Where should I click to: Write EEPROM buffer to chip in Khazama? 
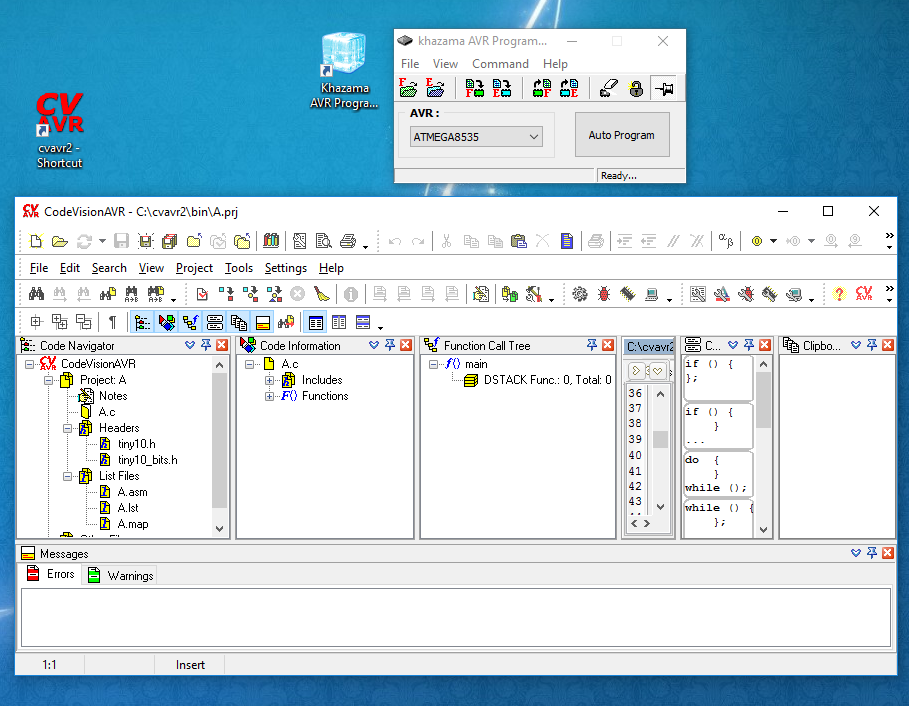point(501,88)
